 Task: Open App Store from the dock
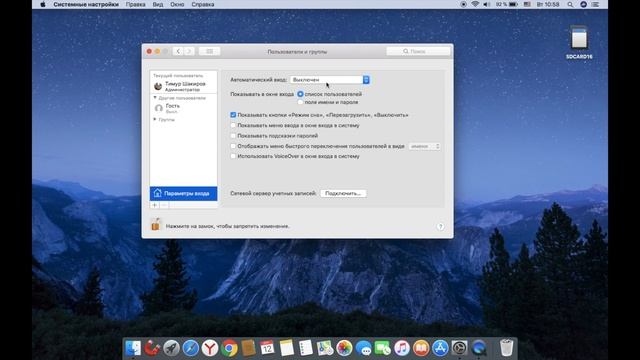(440, 348)
